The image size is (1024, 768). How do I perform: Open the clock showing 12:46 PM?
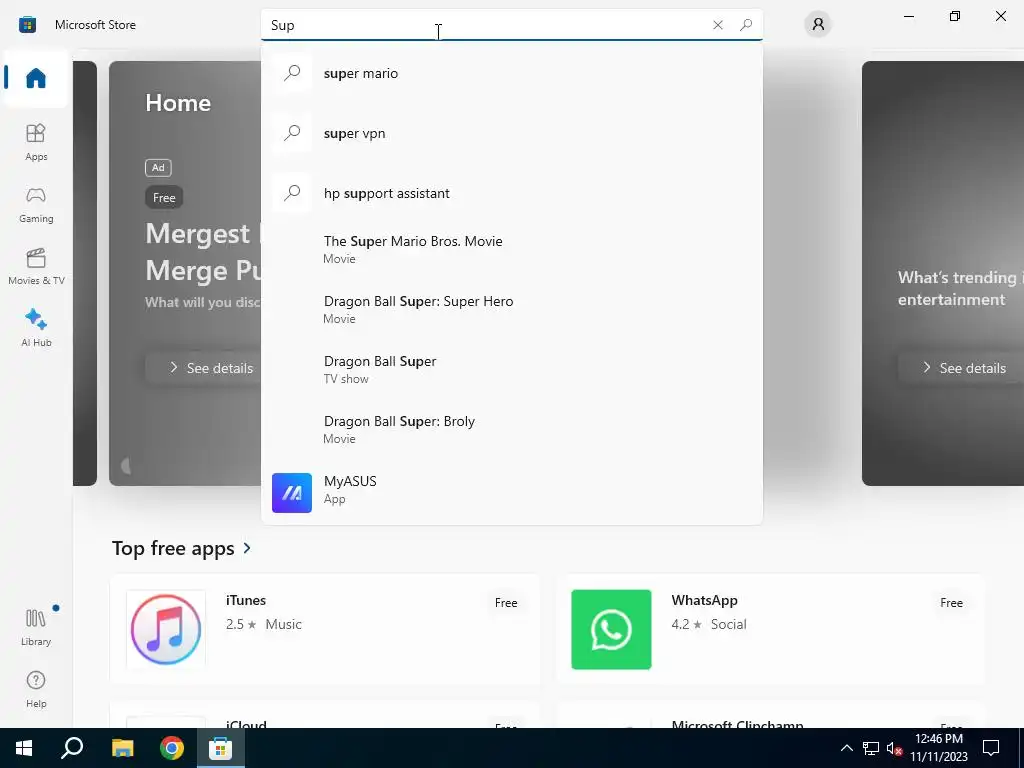(938, 748)
